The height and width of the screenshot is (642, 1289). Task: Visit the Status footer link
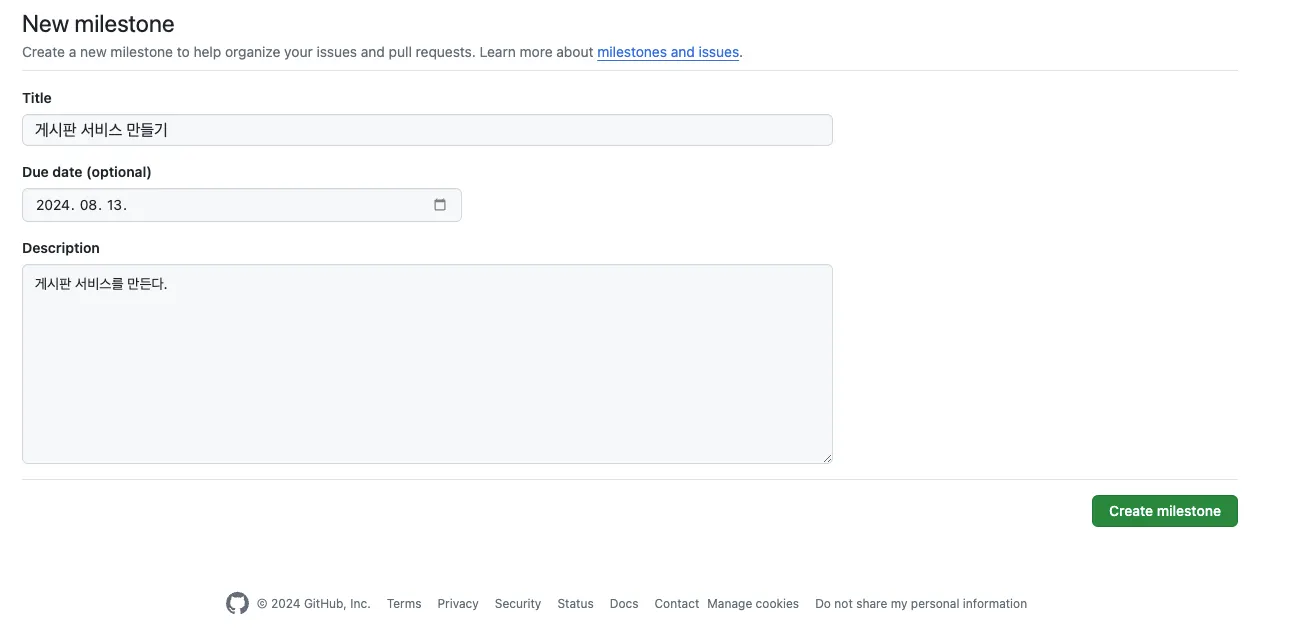click(575, 604)
